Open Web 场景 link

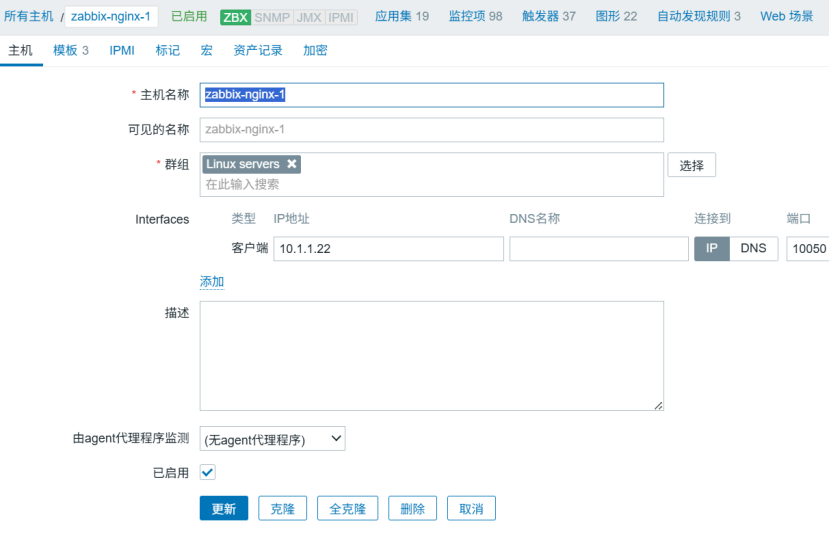(x=787, y=16)
